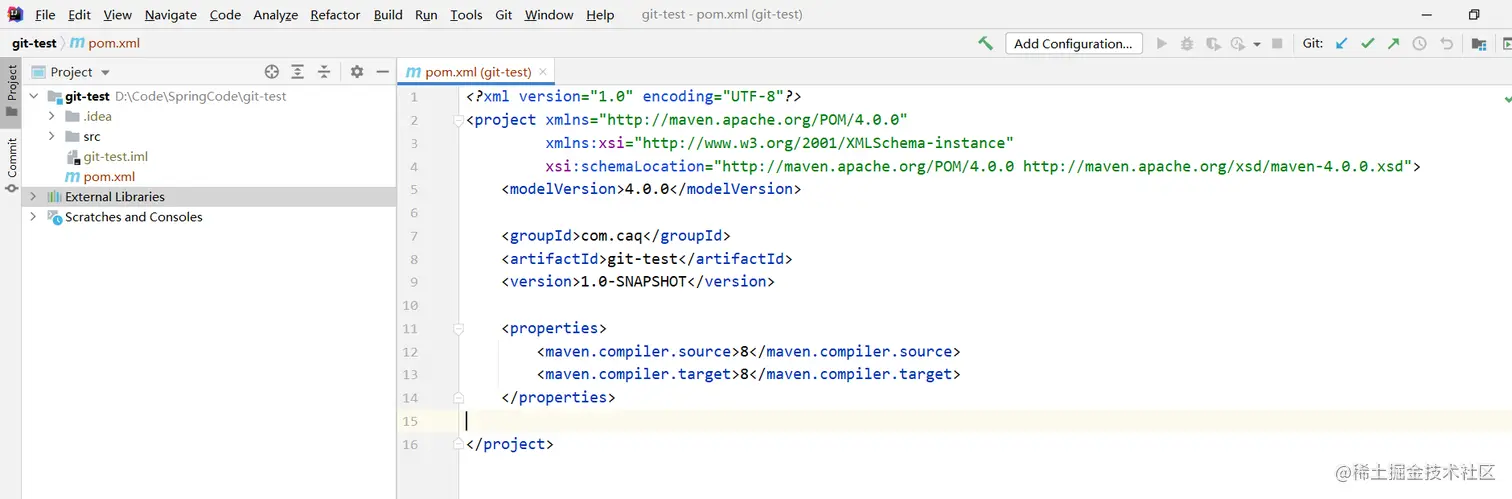Expand External Libraries node
The image size is (1512, 499).
[x=34, y=197]
